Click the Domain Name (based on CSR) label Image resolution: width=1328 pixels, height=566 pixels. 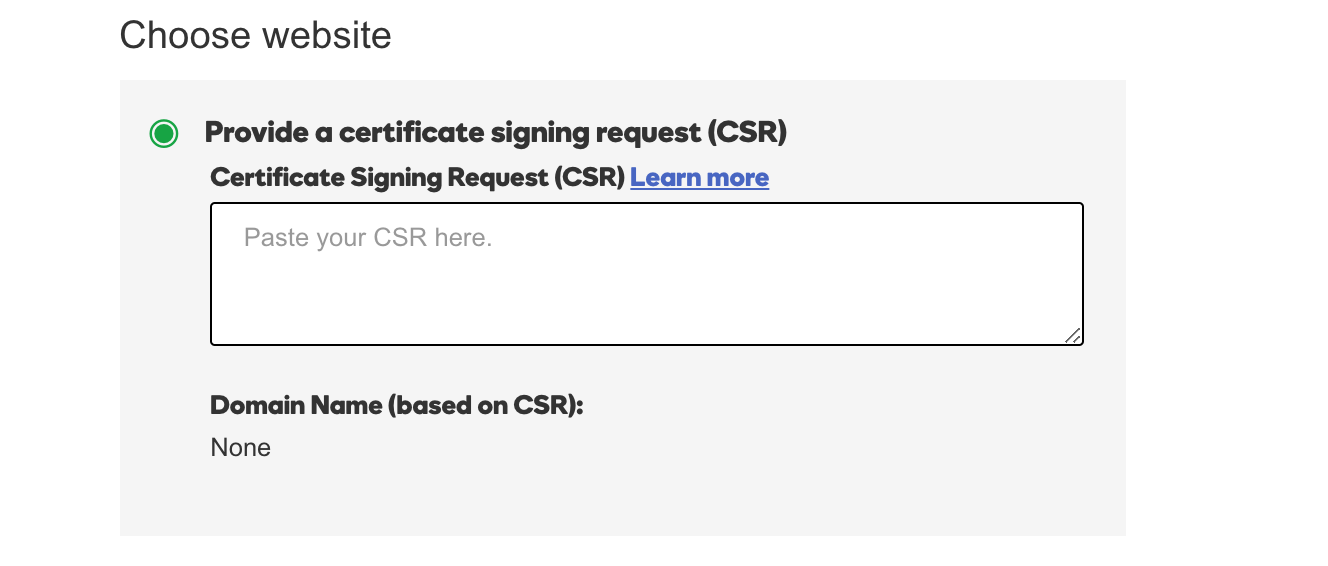point(396,406)
